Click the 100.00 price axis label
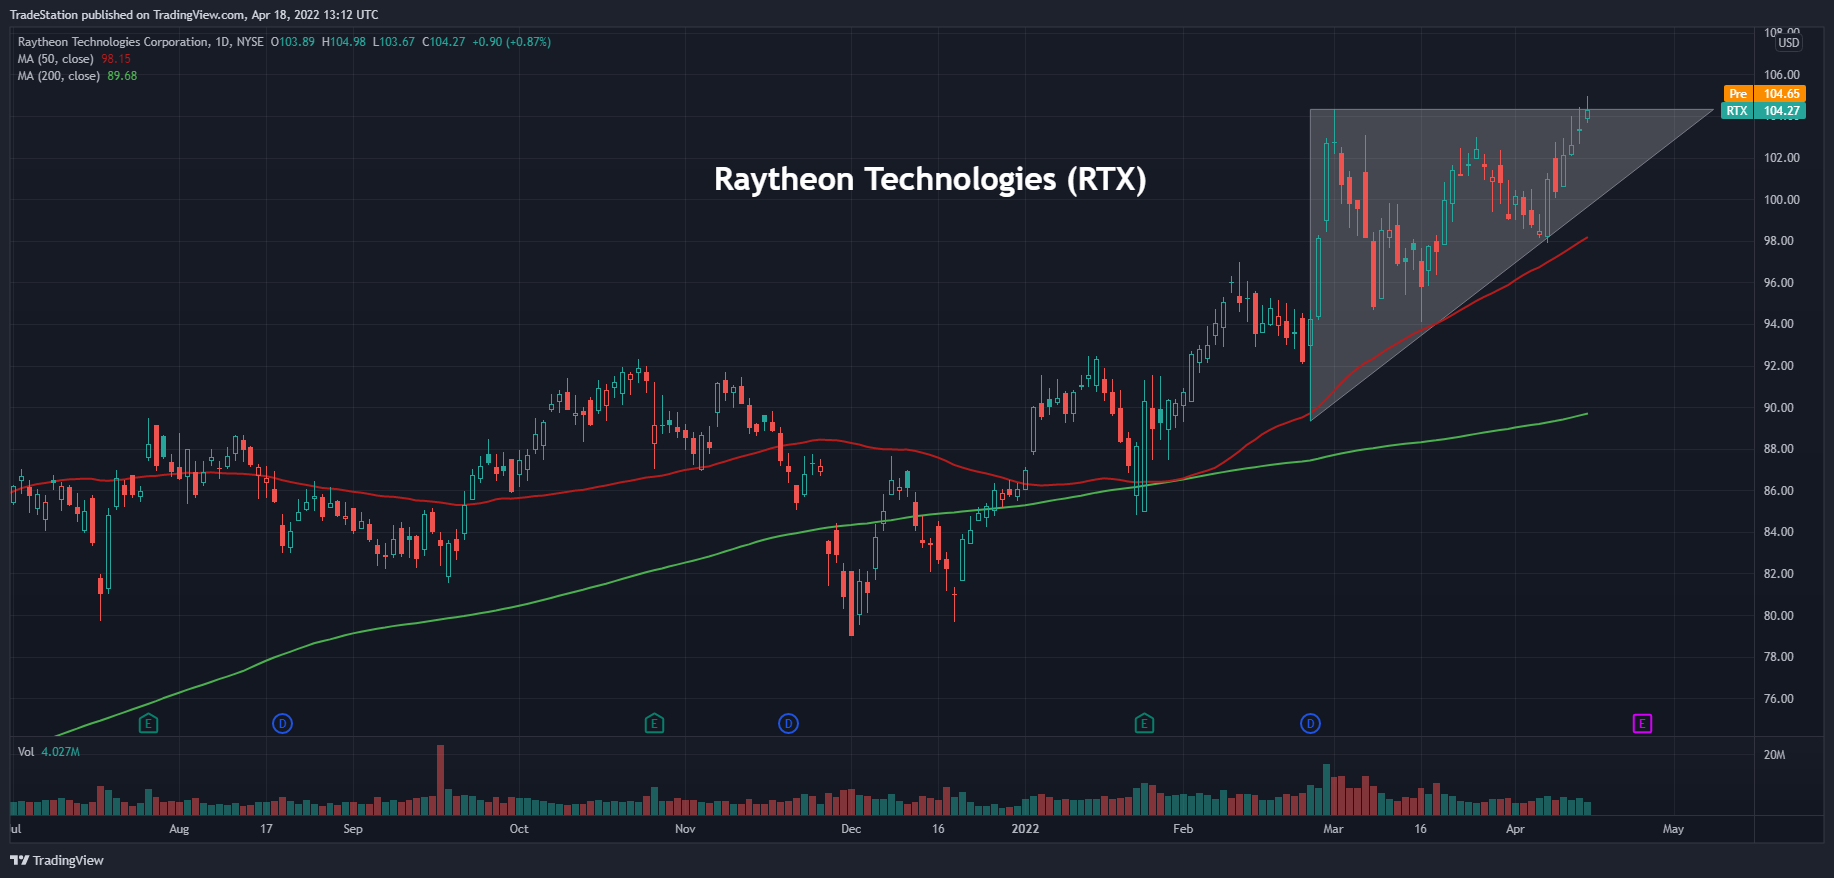1834x878 pixels. [x=1782, y=200]
